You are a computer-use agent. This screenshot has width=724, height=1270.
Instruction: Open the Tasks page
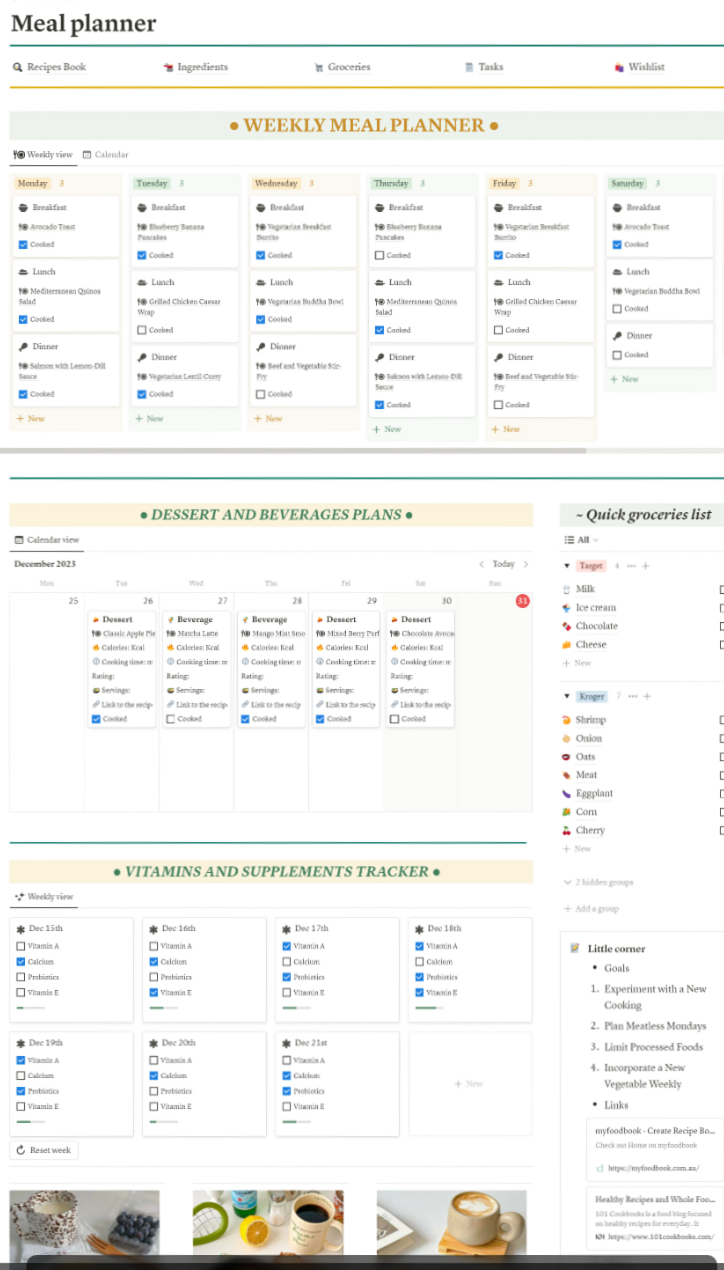[x=489, y=67]
